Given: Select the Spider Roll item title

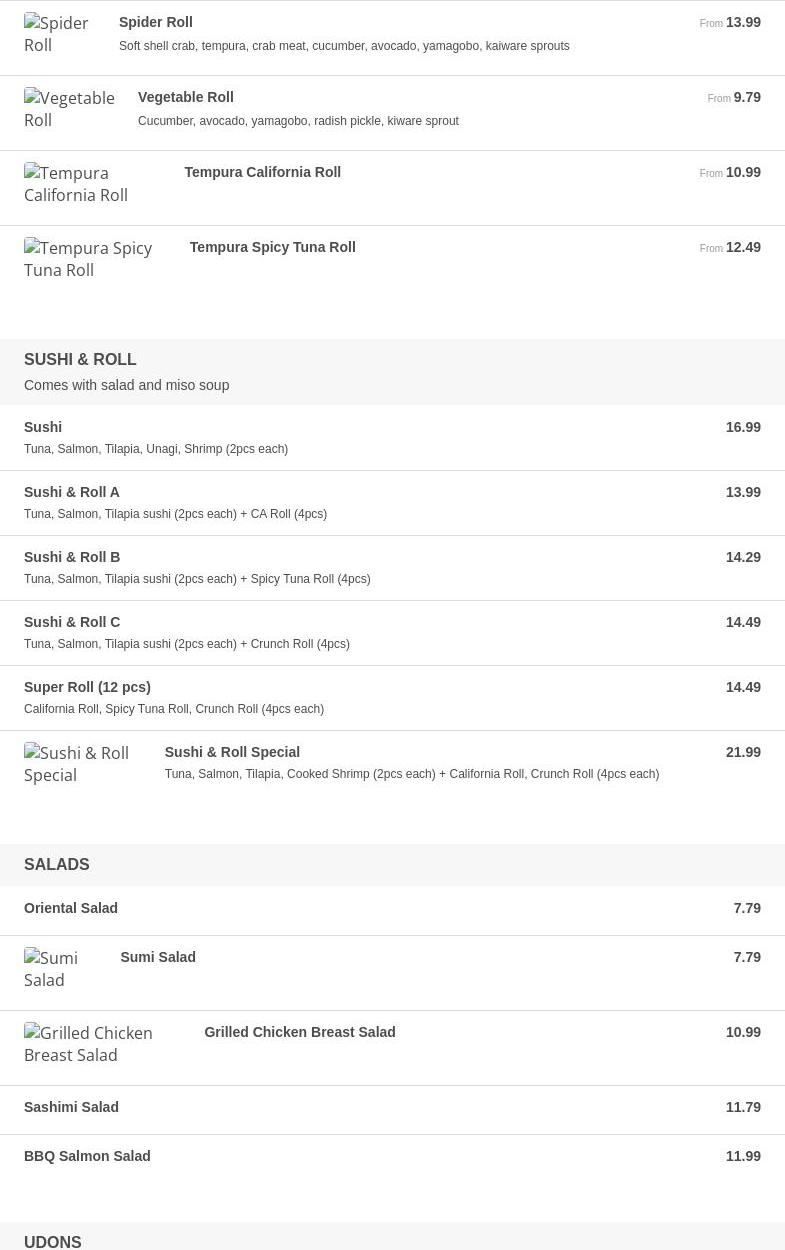Looking at the screenshot, I should click(156, 22).
